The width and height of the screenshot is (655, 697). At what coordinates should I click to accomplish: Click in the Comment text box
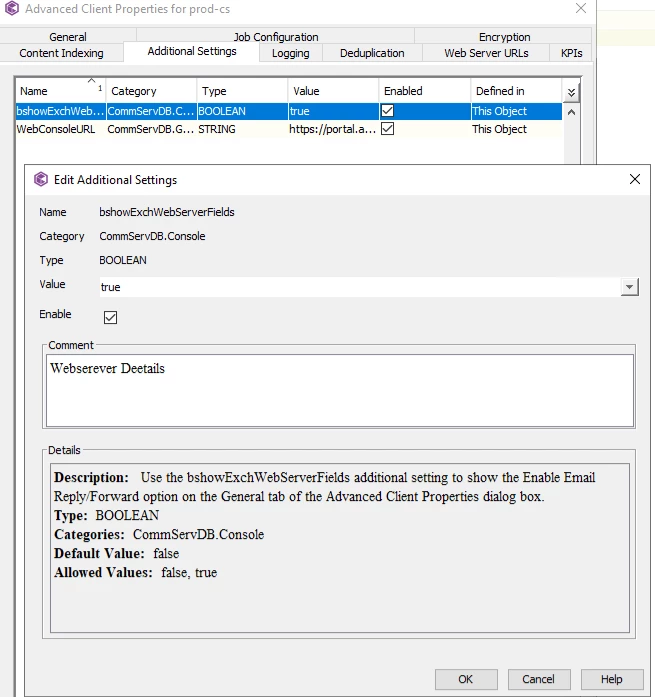340,390
